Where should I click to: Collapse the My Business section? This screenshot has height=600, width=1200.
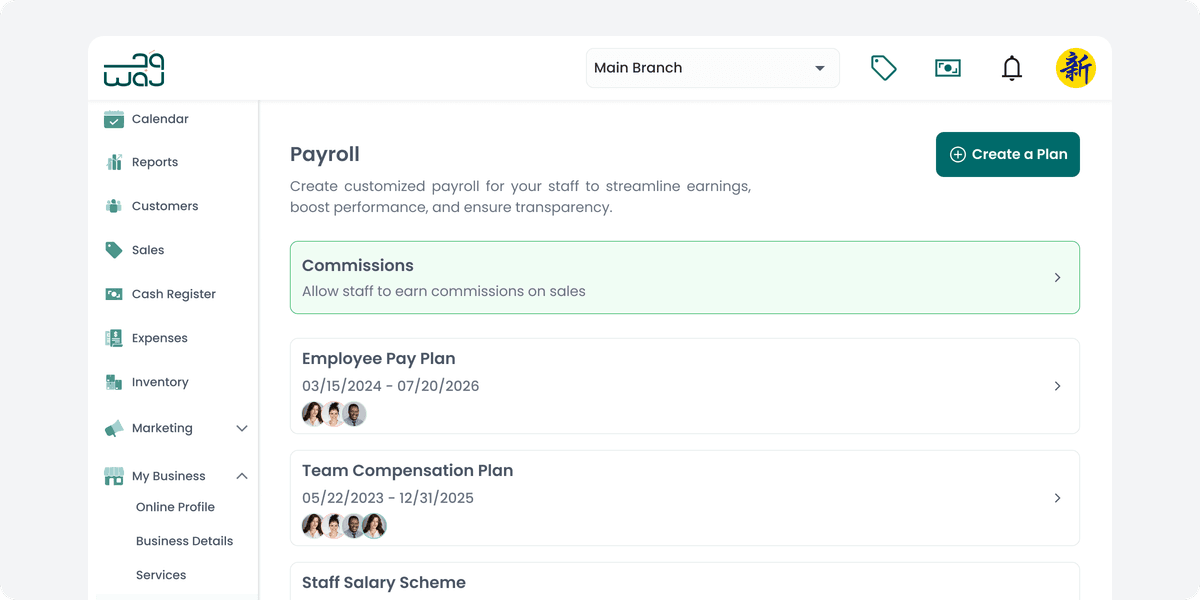click(241, 476)
